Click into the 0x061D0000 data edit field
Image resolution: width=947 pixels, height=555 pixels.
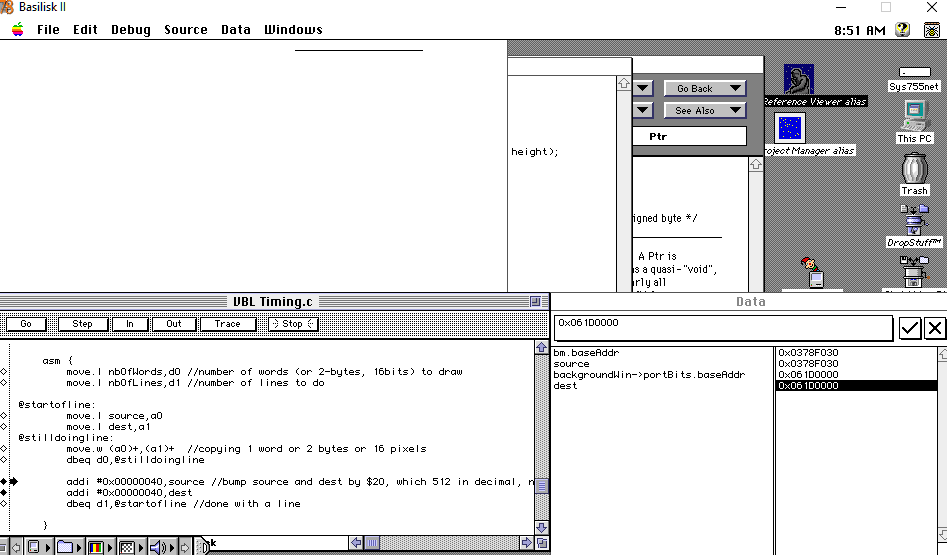(x=724, y=328)
